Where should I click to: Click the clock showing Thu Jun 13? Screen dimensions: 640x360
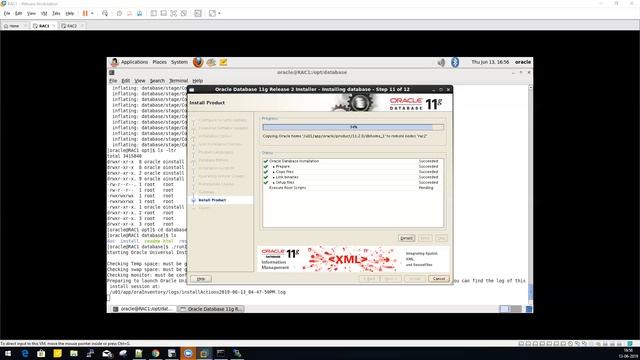tap(490, 62)
